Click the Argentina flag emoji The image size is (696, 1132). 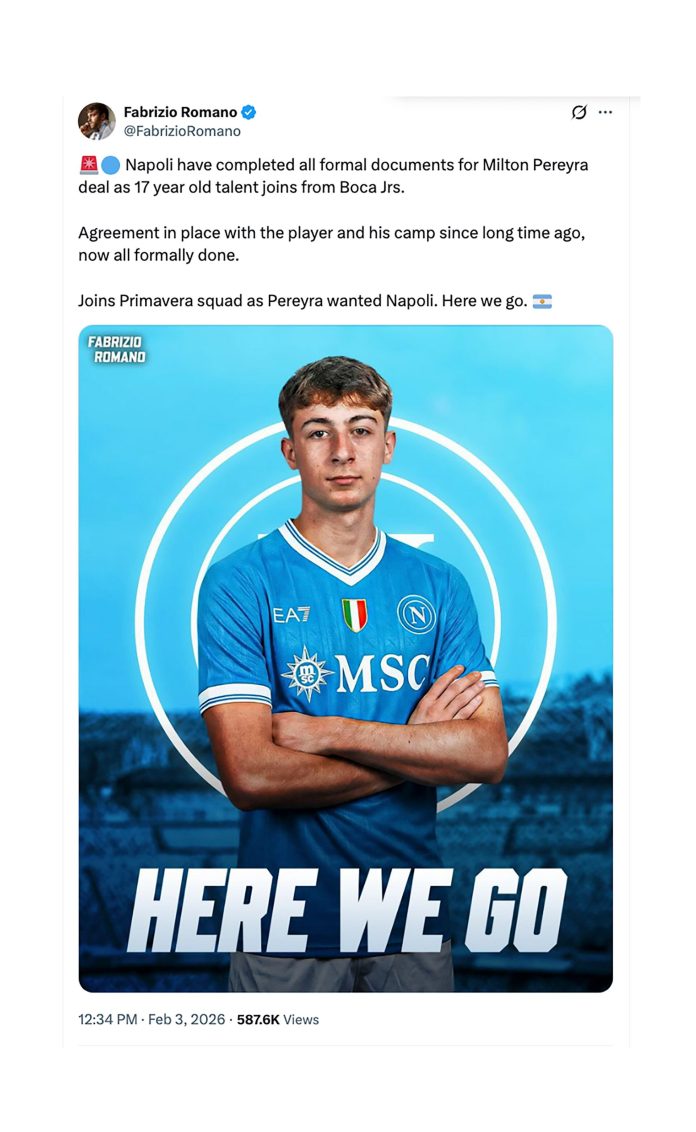coord(542,301)
